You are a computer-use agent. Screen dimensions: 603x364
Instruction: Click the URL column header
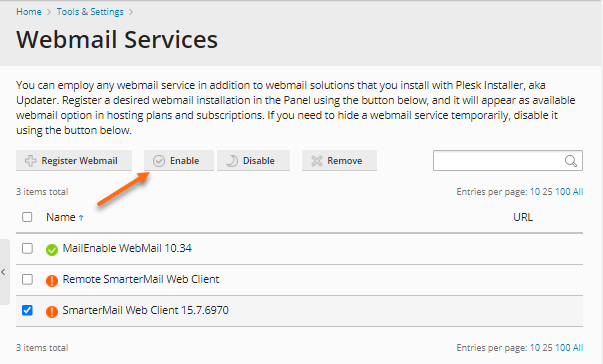pos(523,217)
